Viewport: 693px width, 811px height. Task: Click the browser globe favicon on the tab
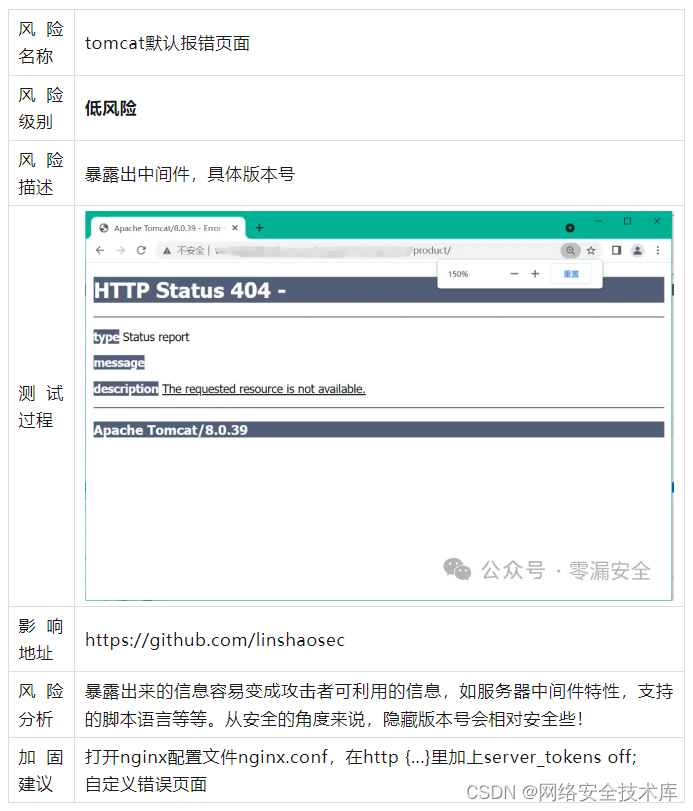pos(103,228)
